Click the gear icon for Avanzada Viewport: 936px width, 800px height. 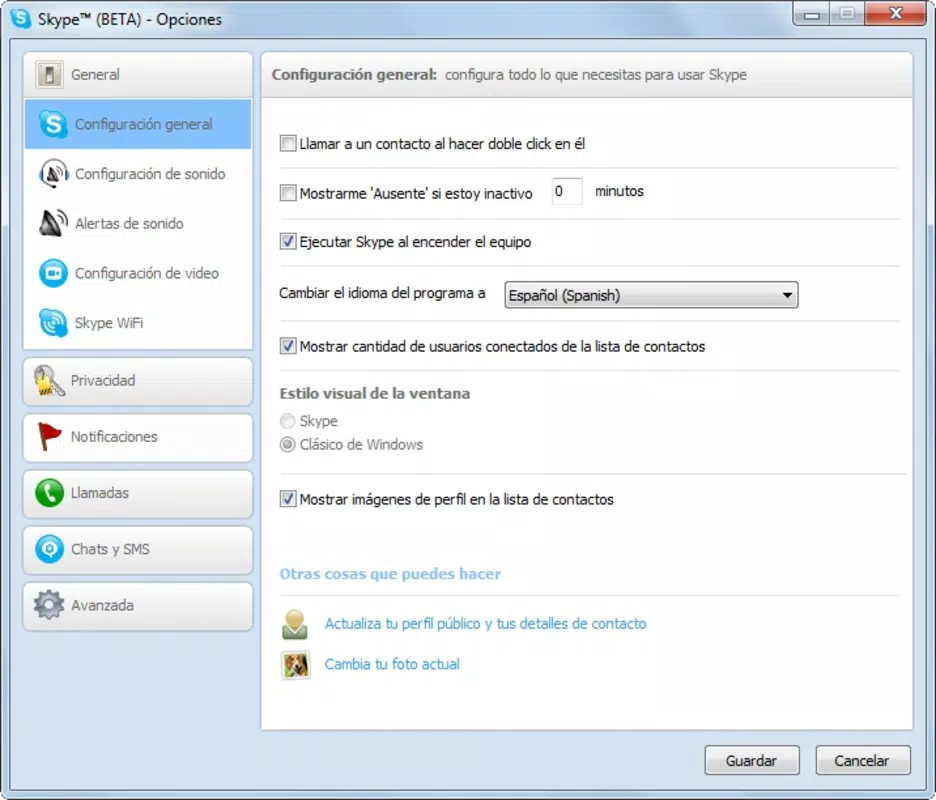(x=49, y=605)
